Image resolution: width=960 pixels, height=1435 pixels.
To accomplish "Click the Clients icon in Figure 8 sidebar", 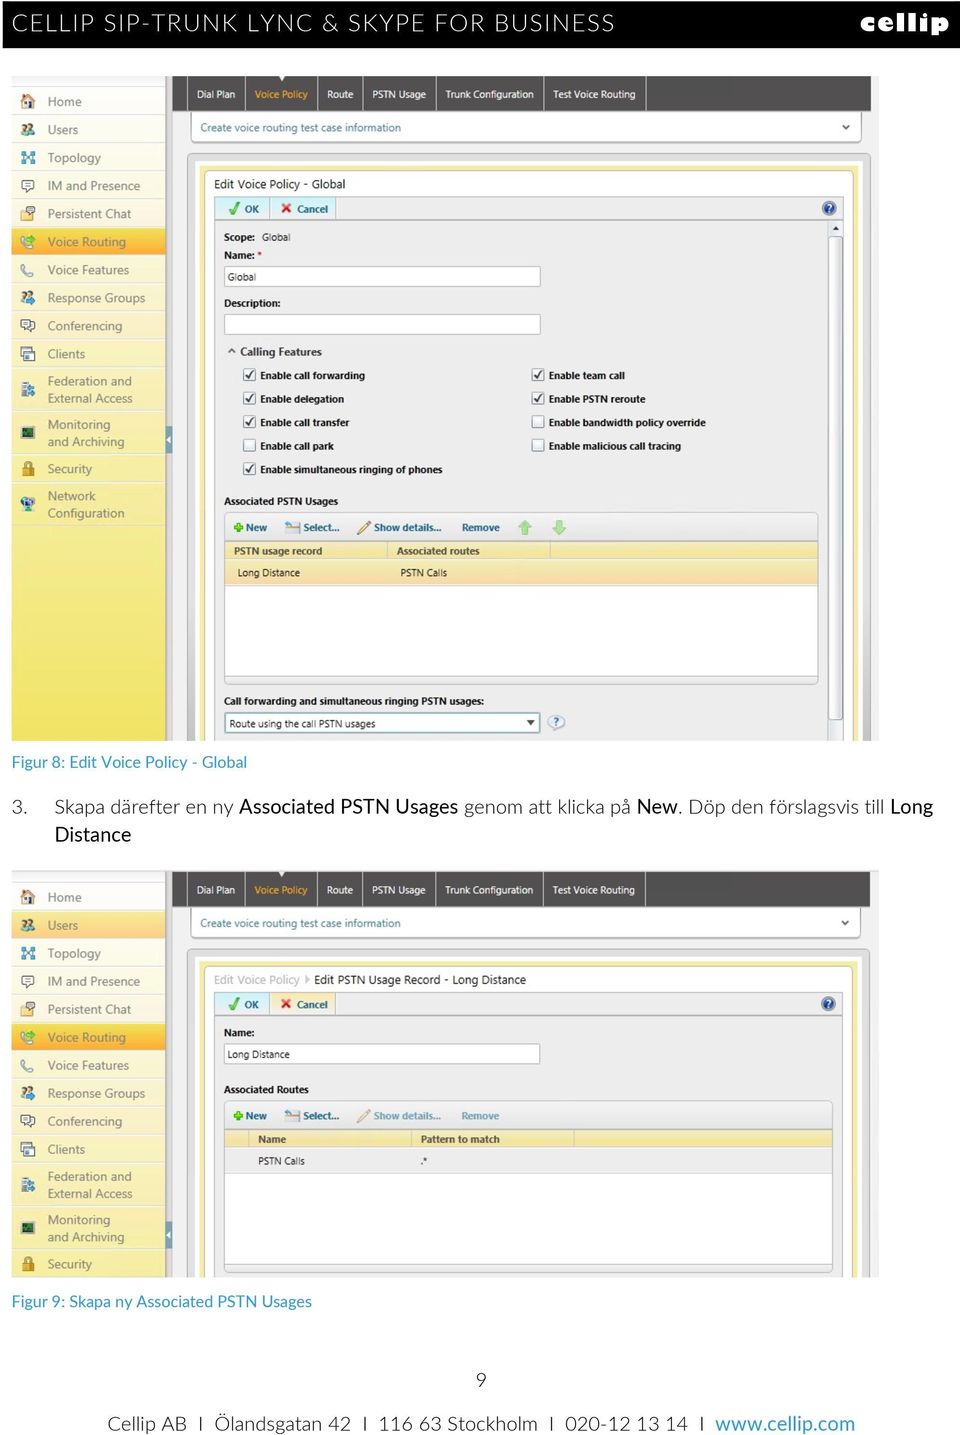I will pyautogui.click(x=28, y=354).
